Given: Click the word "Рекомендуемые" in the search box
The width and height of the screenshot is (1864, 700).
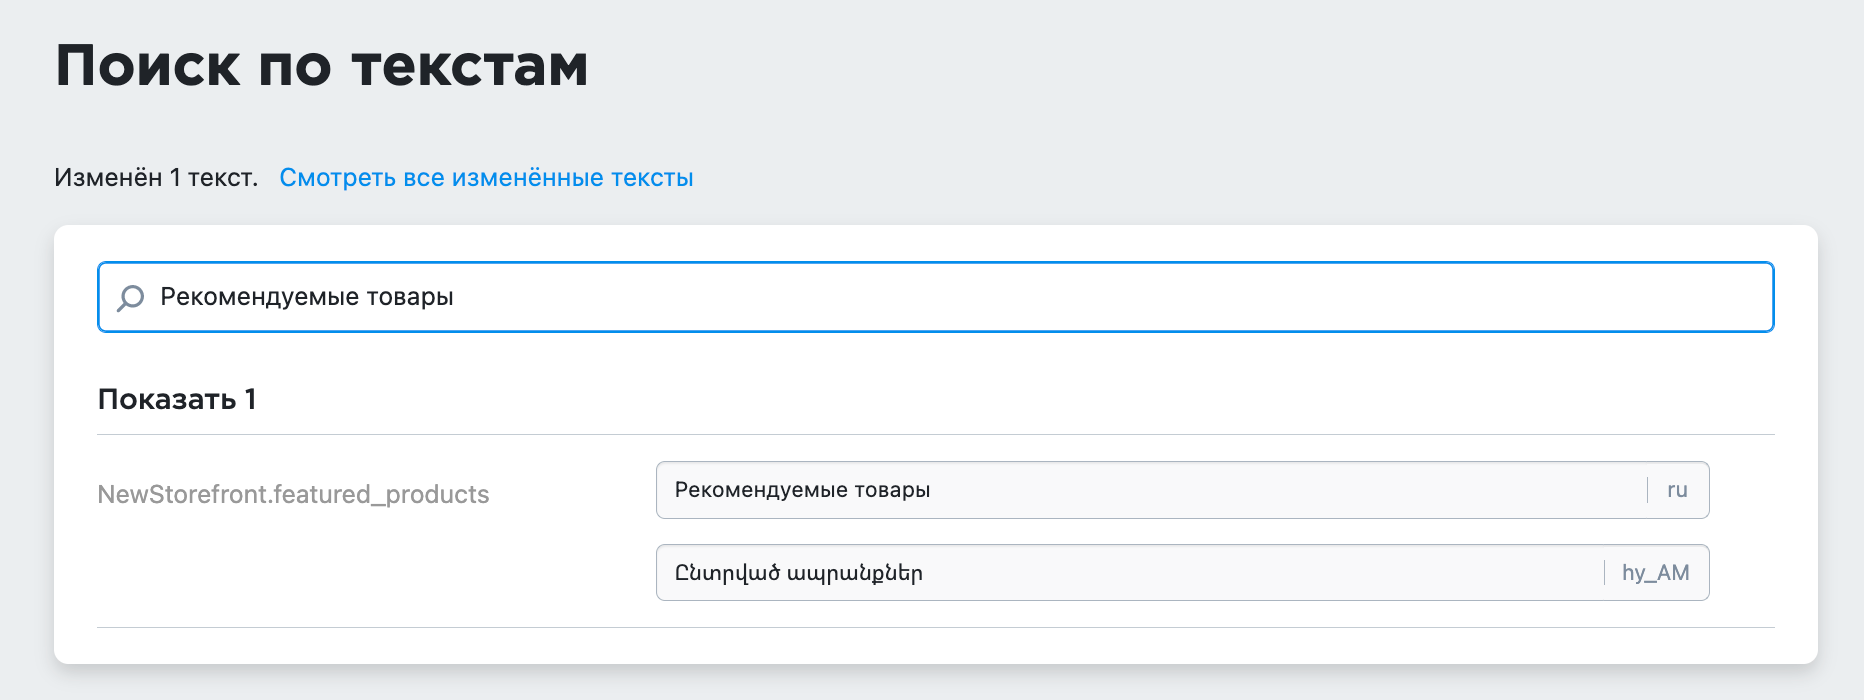Looking at the screenshot, I should pos(260,297).
